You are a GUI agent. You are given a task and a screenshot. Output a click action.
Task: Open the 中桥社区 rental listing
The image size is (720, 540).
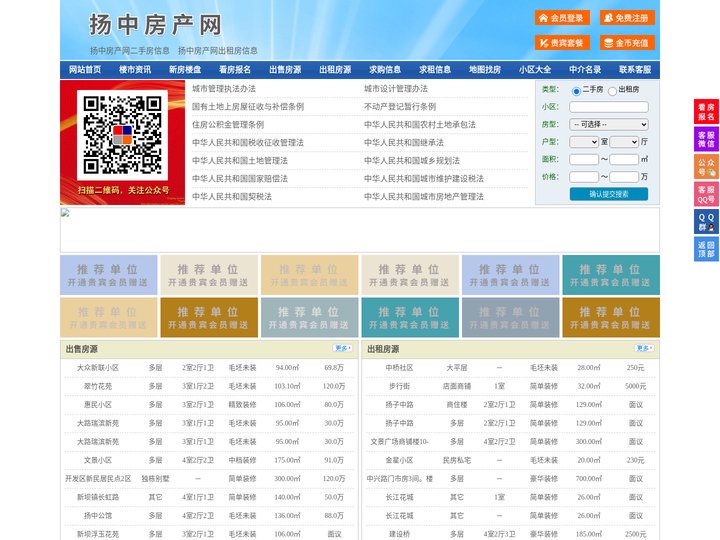(x=399, y=368)
